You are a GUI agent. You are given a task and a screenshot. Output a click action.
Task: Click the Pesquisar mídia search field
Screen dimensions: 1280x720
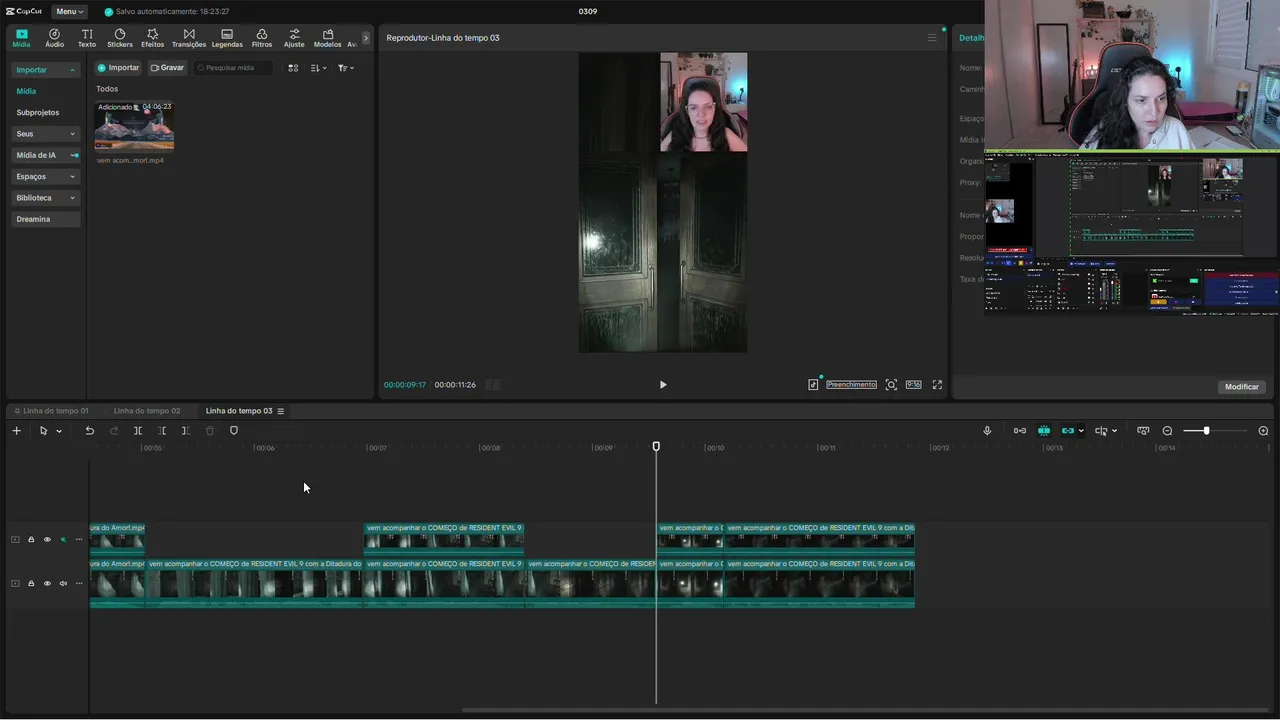[x=233, y=68]
